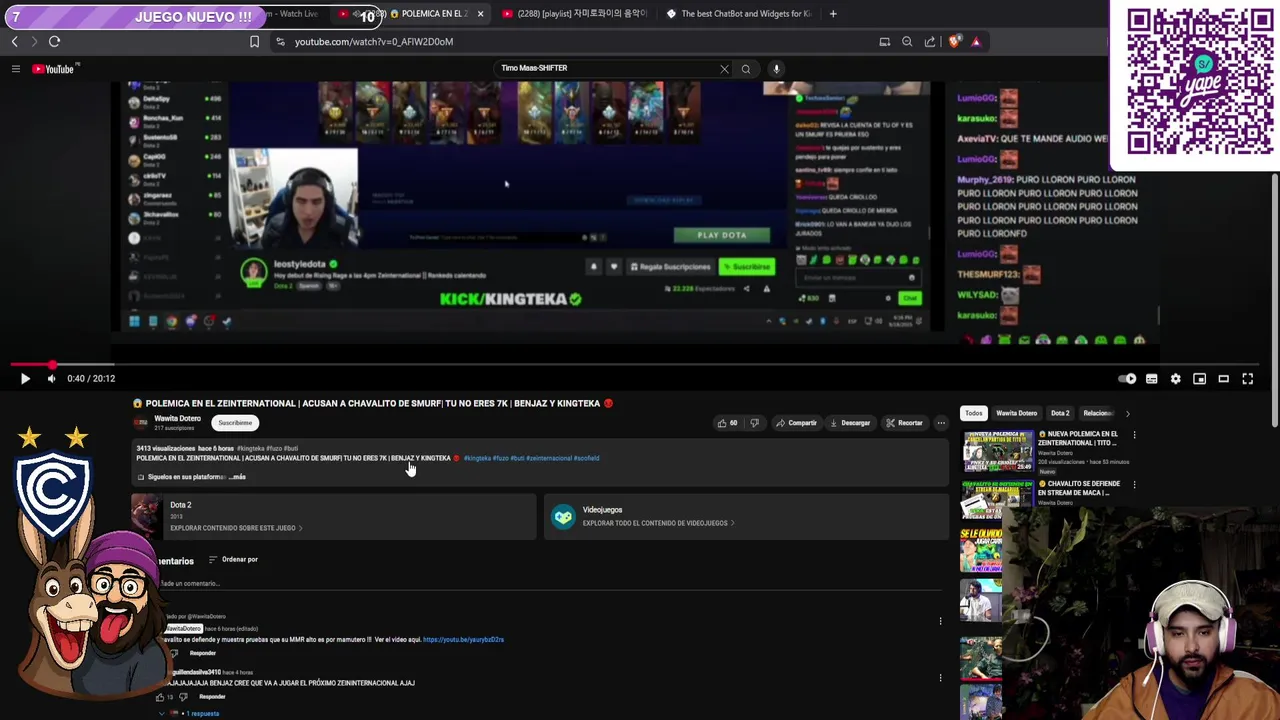Open options menu for pinned WawitaDotero comment
This screenshot has height=720, width=1280.
click(940, 622)
